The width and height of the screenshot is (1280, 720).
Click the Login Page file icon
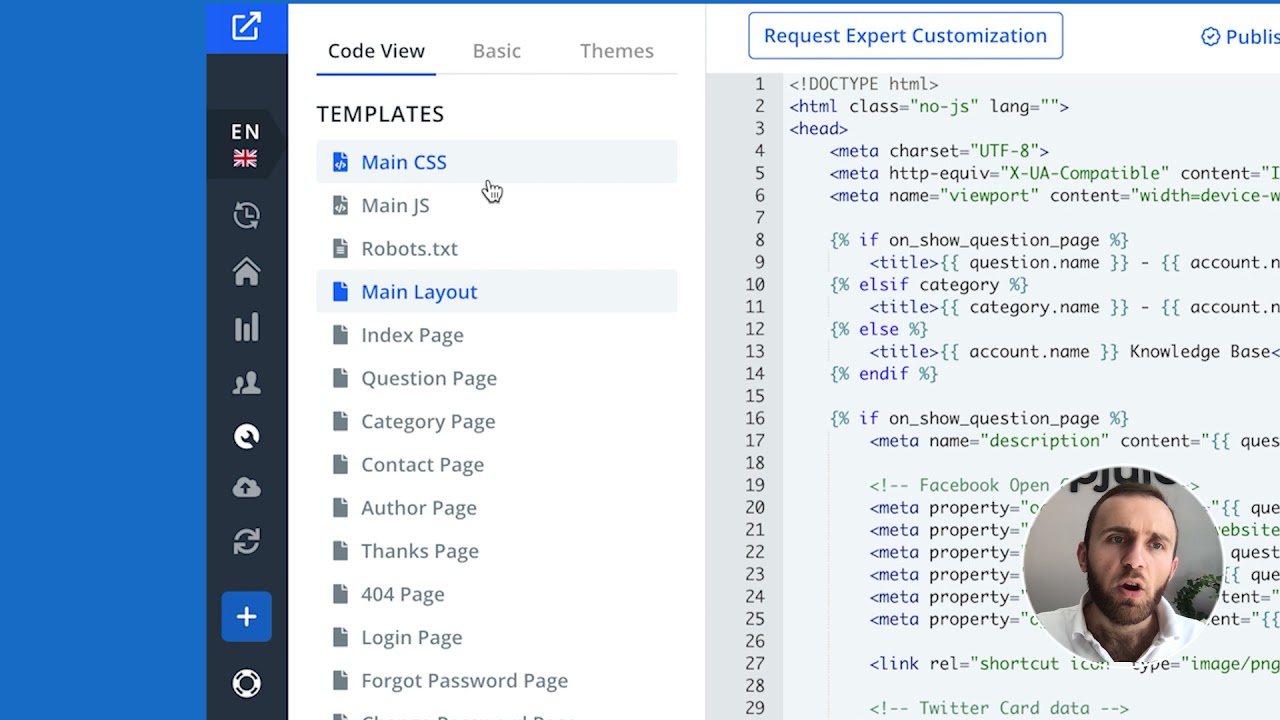pos(340,637)
